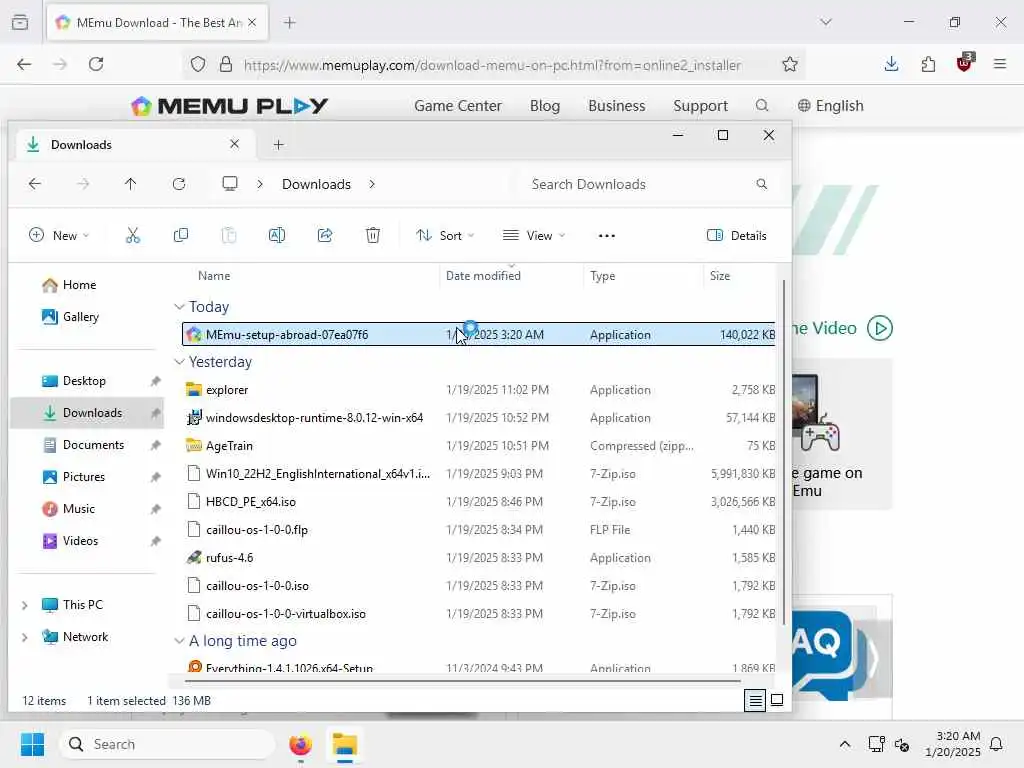Toggle the Details pane button
The height and width of the screenshot is (768, 1024).
737,236
